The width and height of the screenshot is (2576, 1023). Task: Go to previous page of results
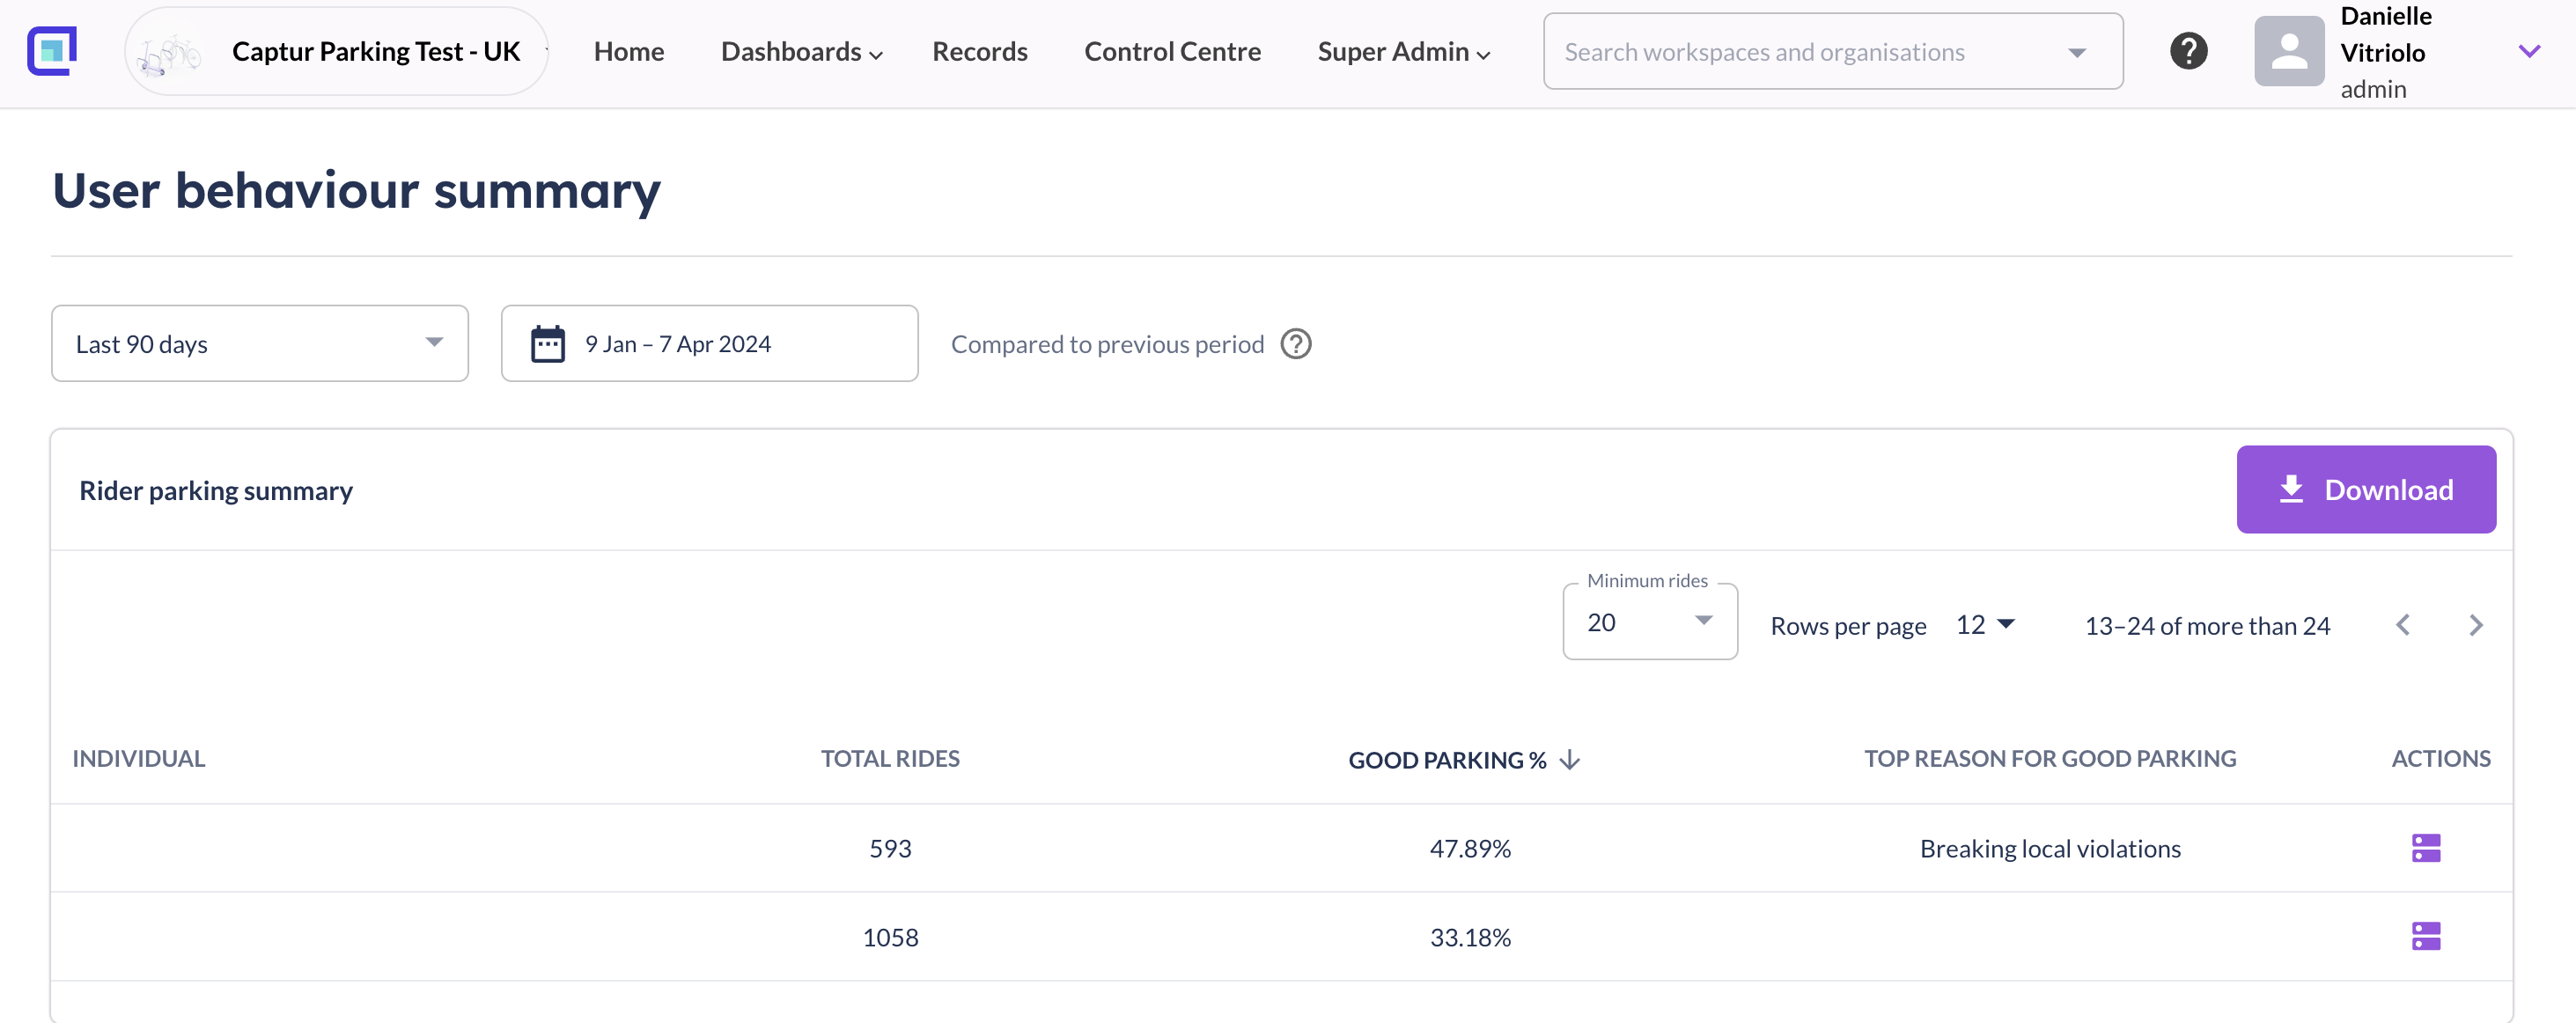click(x=2402, y=625)
